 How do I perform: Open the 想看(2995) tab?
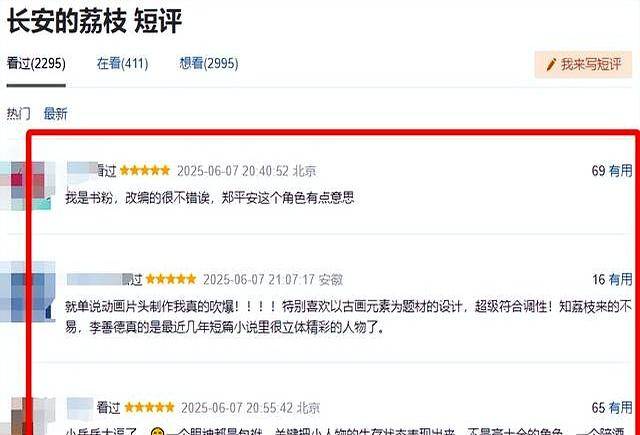[209, 63]
